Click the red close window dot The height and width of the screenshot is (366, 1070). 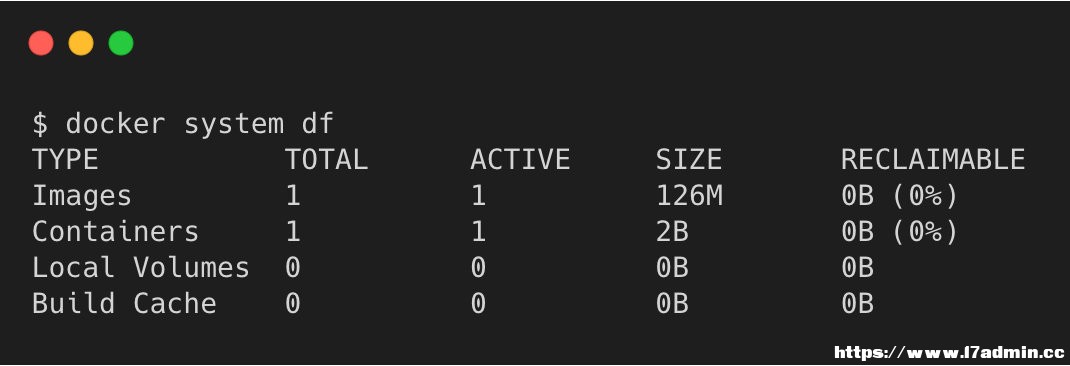pyautogui.click(x=41, y=43)
